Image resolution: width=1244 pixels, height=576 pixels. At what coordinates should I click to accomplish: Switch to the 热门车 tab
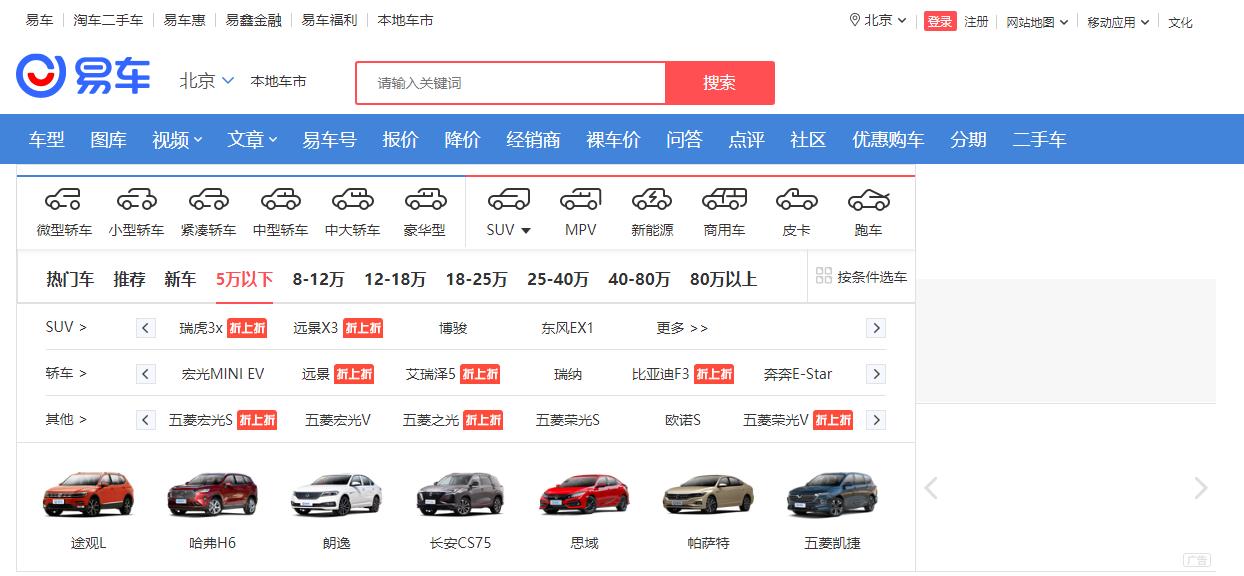(70, 279)
